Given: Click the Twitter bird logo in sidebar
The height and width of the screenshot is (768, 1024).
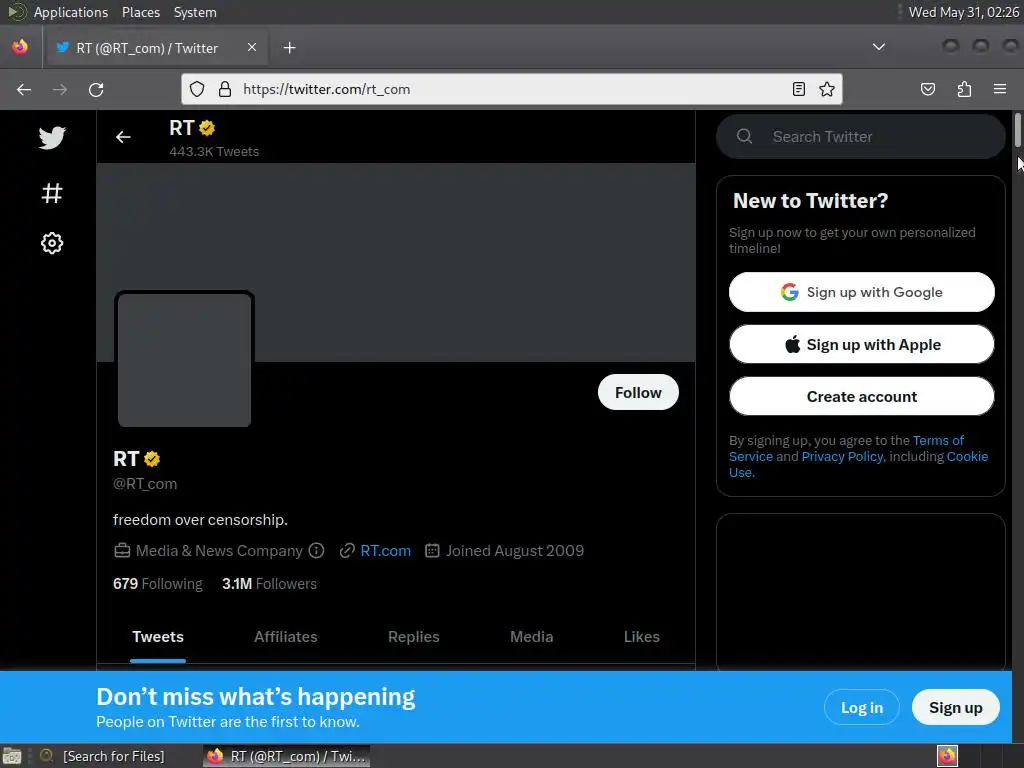Looking at the screenshot, I should 52,137.
